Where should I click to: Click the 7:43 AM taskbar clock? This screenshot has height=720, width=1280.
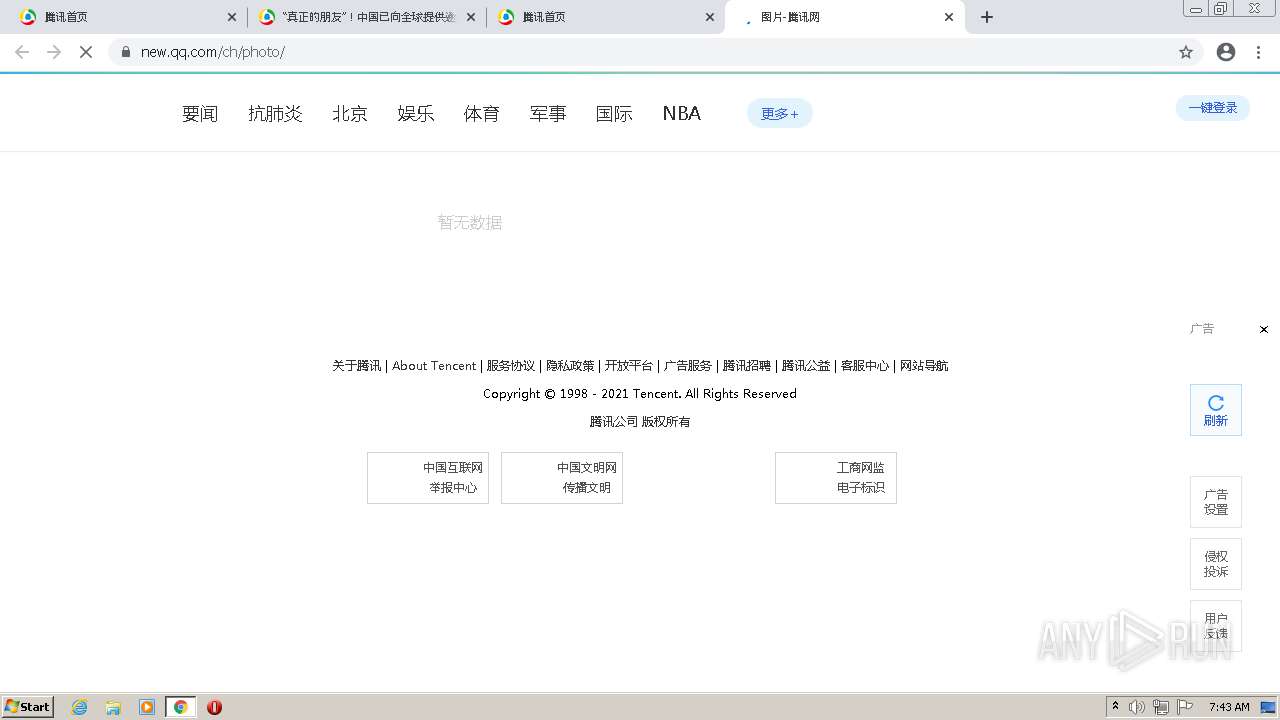(x=1229, y=707)
